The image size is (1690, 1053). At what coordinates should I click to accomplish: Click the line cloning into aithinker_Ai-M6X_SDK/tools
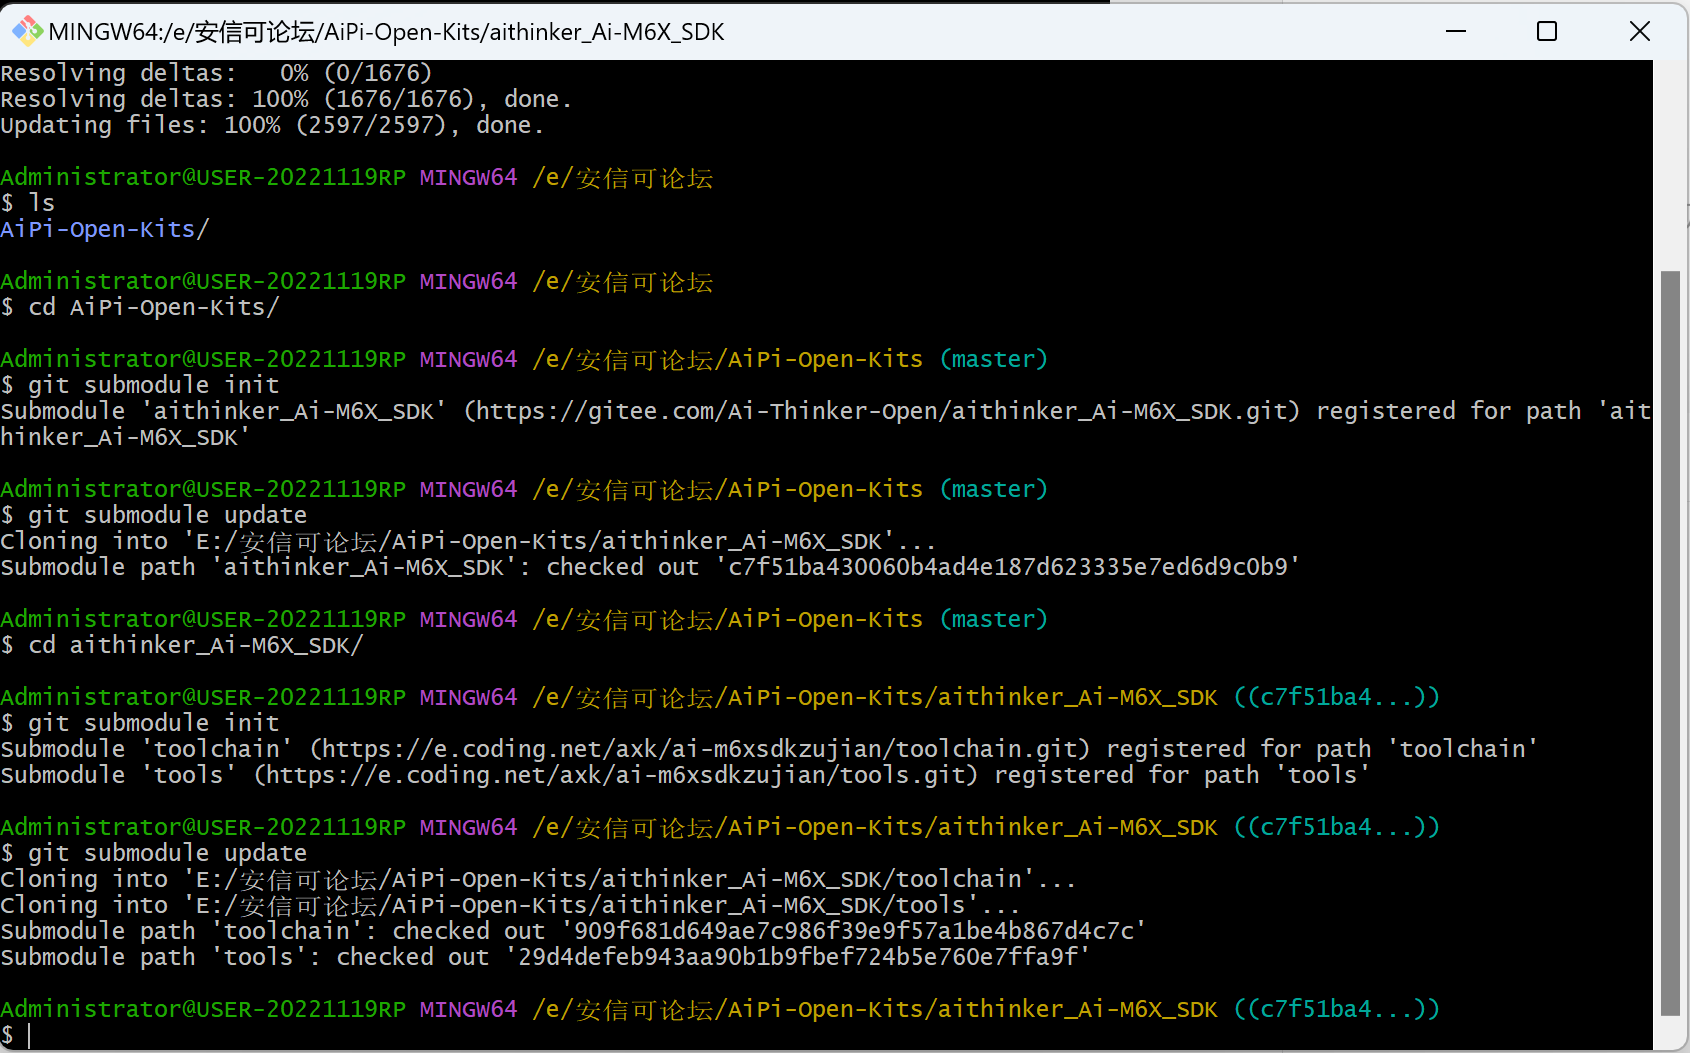coord(510,905)
